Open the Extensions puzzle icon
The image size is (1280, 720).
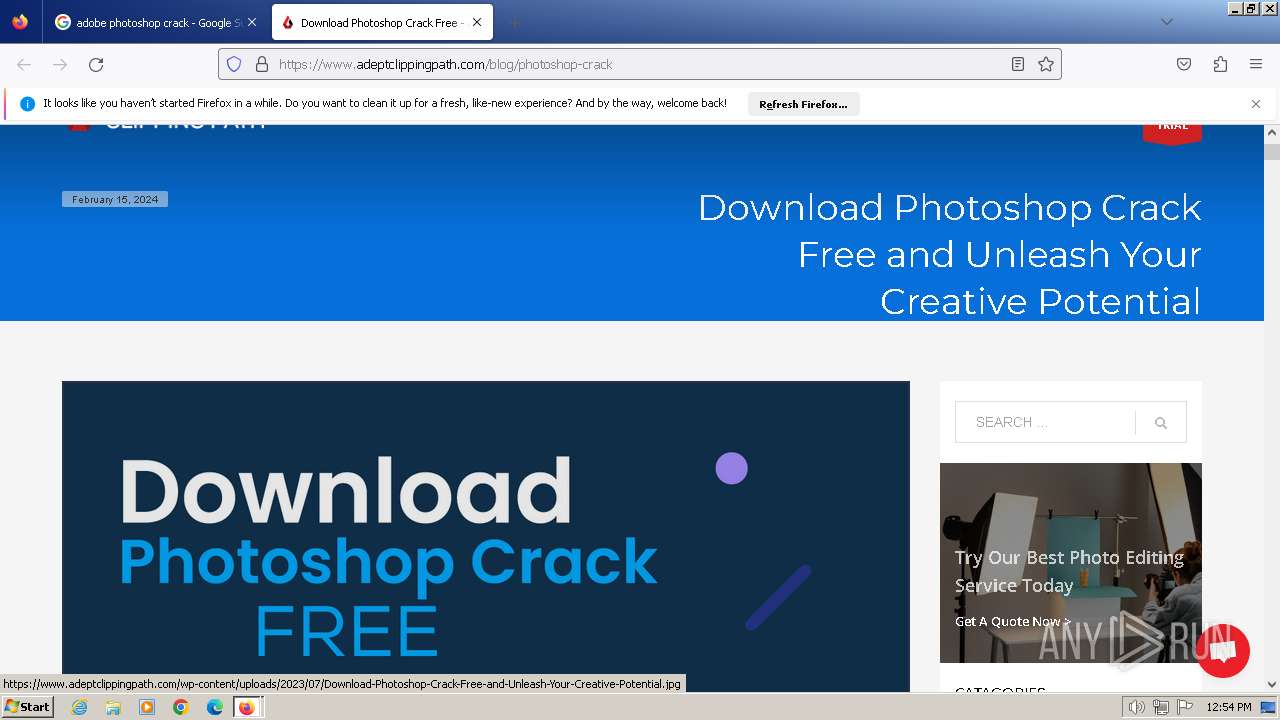coord(1220,64)
